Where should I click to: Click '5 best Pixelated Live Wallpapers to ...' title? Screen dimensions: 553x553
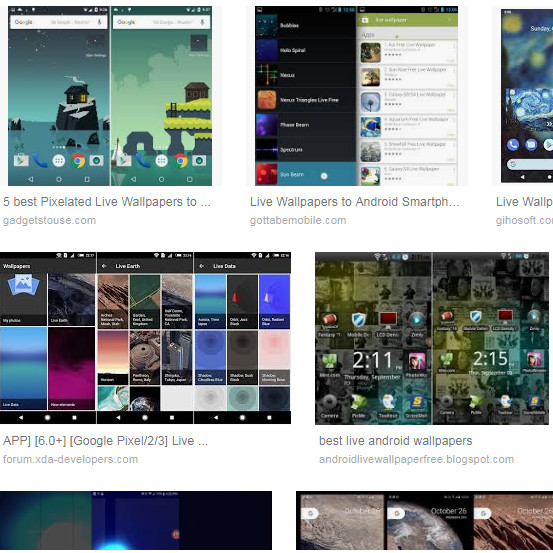[107, 202]
